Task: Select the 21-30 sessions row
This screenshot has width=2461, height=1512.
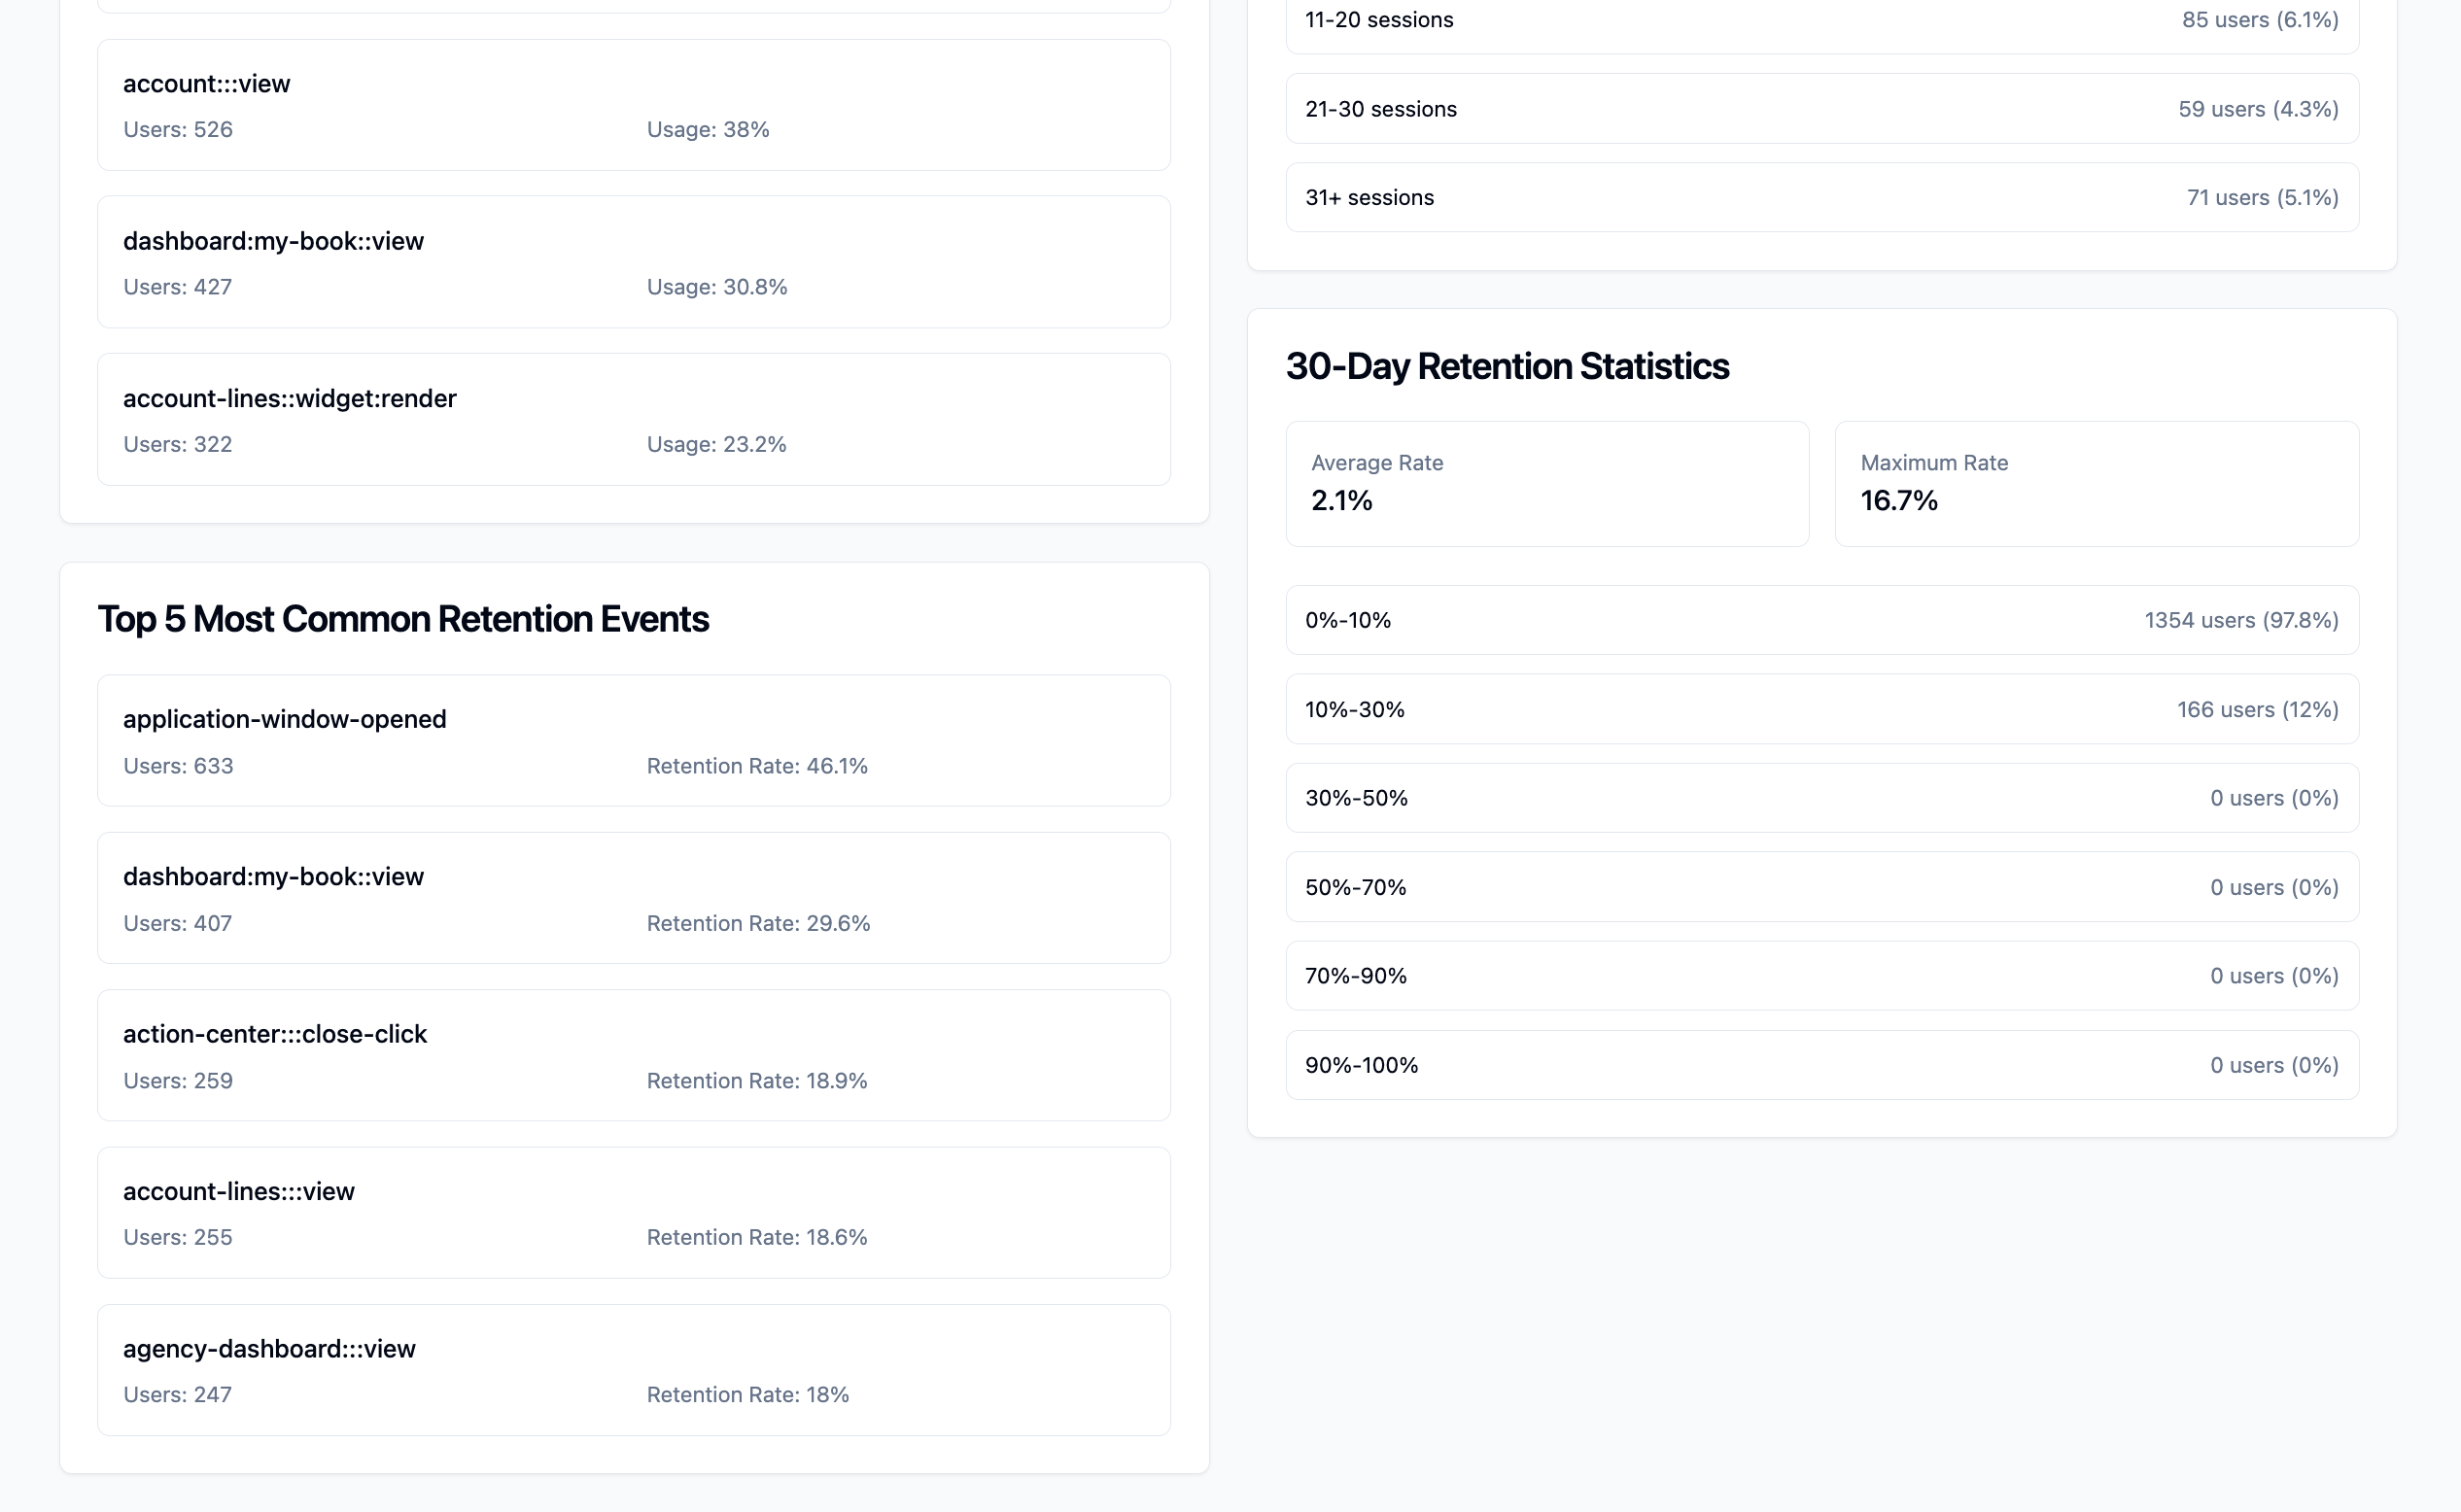Action: pyautogui.click(x=1821, y=109)
